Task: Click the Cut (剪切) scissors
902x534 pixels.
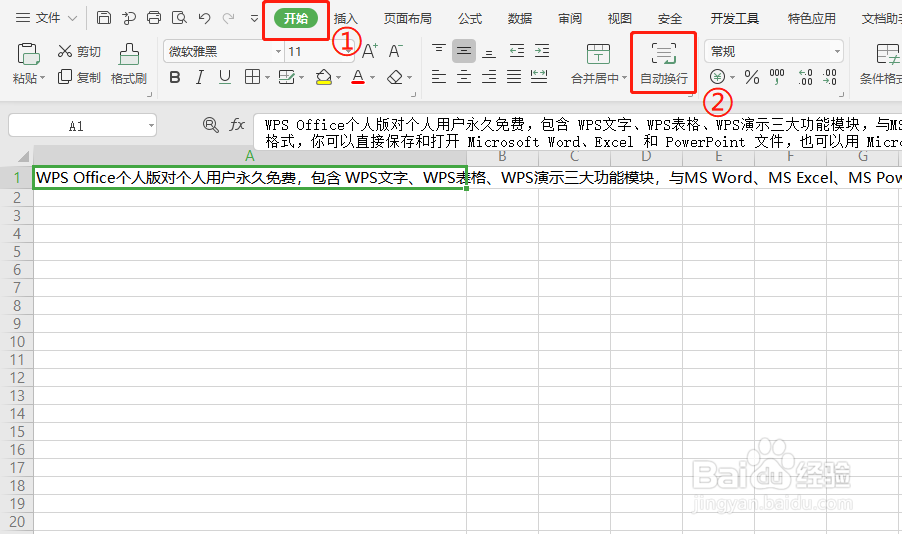Action: tap(79, 52)
